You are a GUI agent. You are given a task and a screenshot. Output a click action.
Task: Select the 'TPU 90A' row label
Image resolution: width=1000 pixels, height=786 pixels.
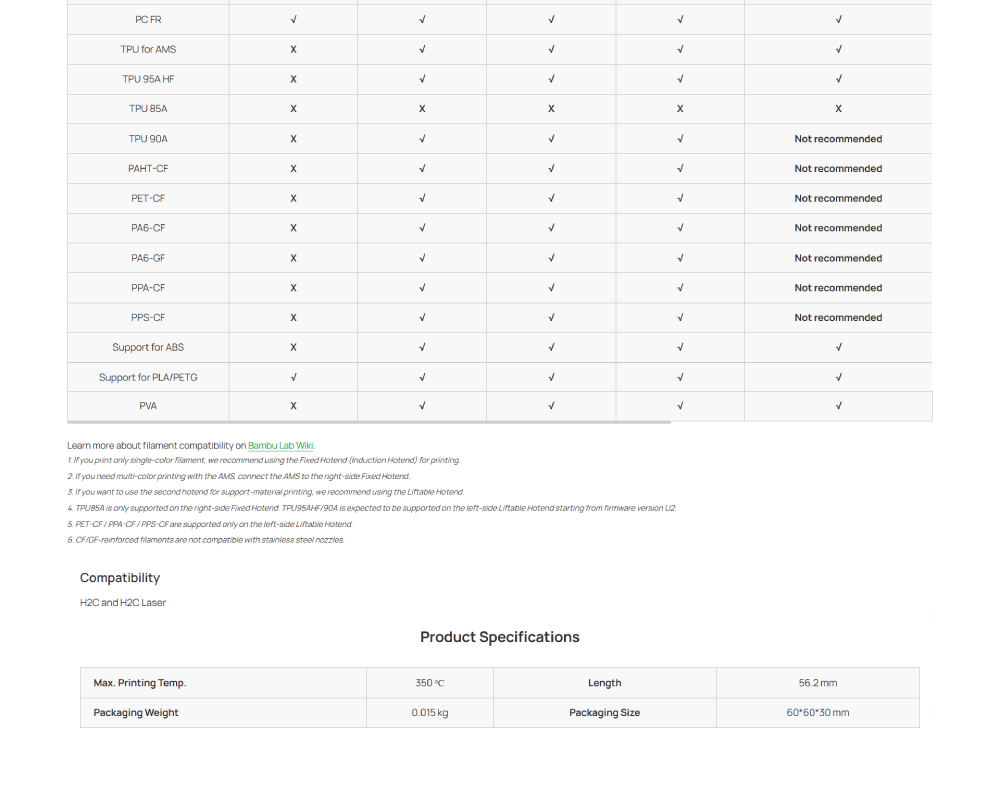148,138
